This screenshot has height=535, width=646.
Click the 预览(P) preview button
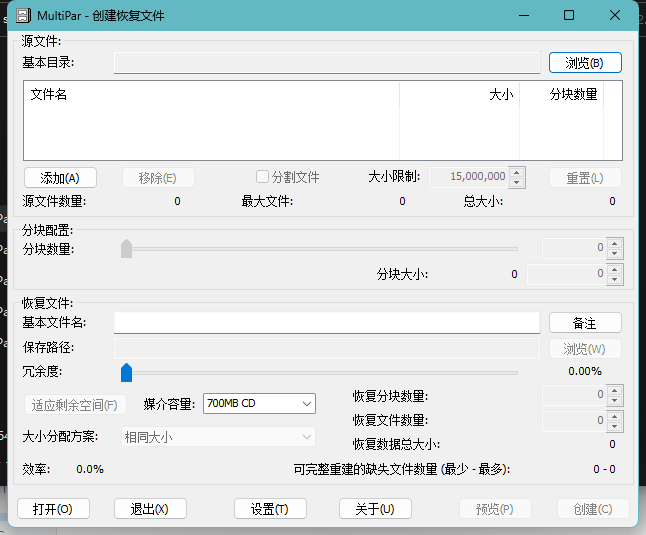495,509
